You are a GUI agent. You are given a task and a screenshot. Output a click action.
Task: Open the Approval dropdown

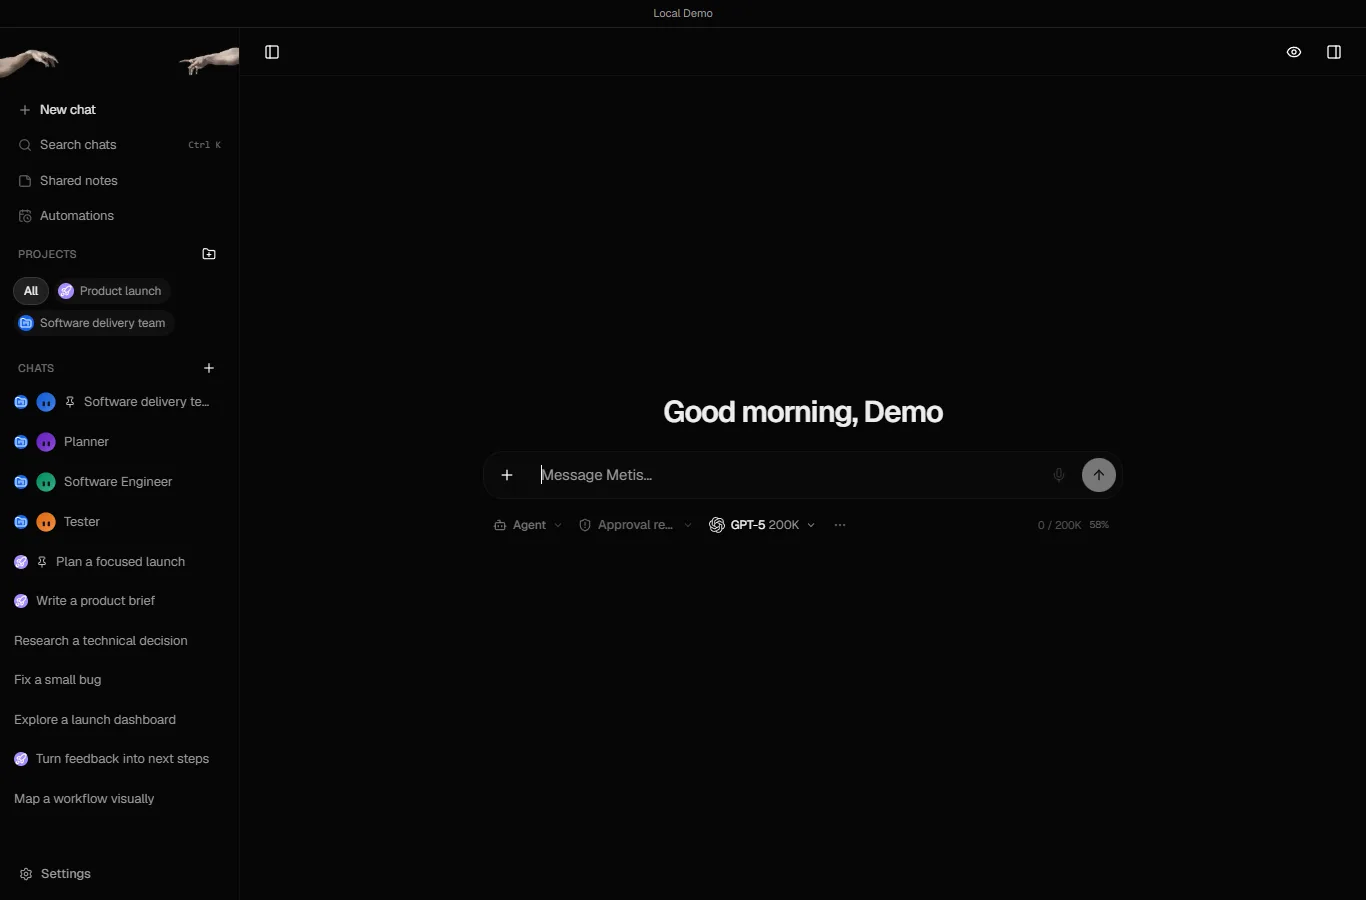coord(635,525)
